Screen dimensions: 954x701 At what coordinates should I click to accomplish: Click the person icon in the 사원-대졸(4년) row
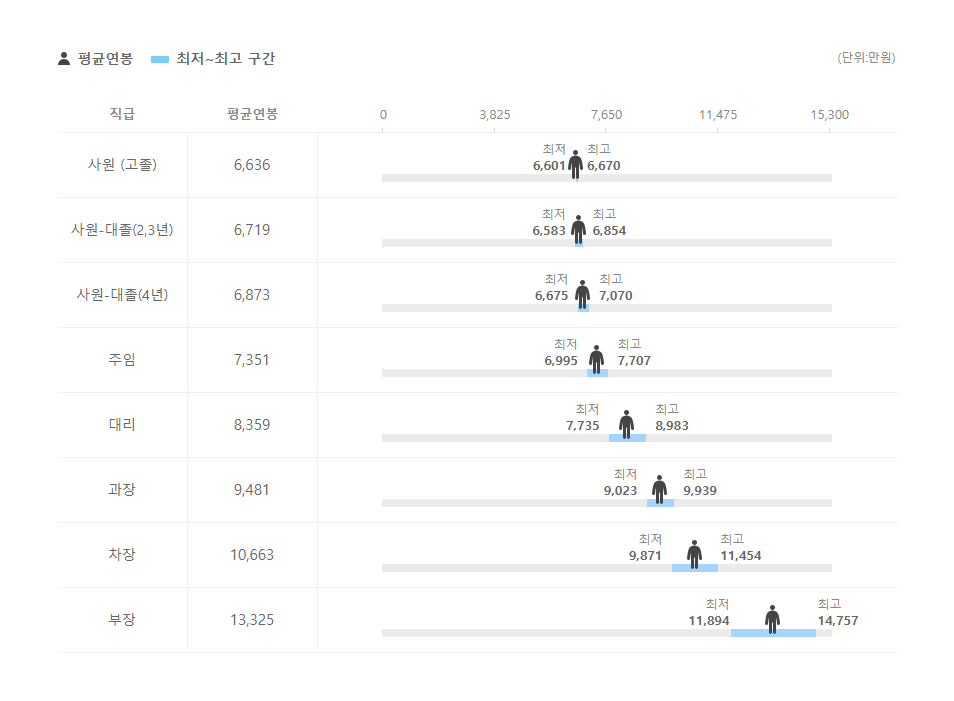[583, 294]
